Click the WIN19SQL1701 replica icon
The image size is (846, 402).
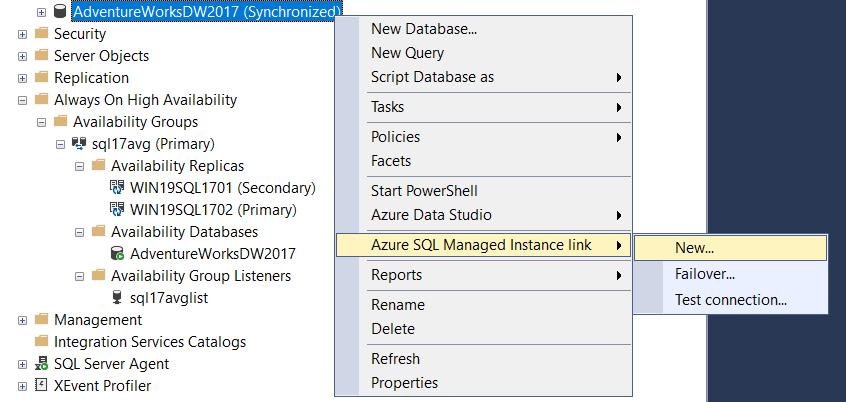click(117, 188)
